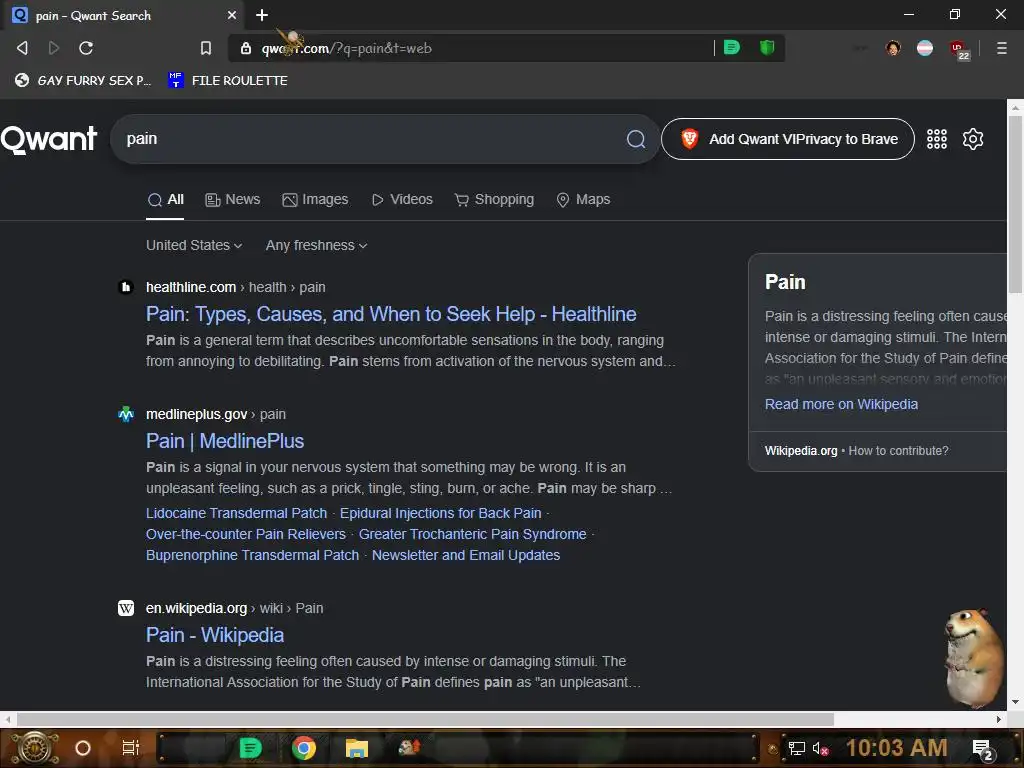Click the healthline favicon beside the first result
The height and width of the screenshot is (768, 1024).
(x=126, y=287)
